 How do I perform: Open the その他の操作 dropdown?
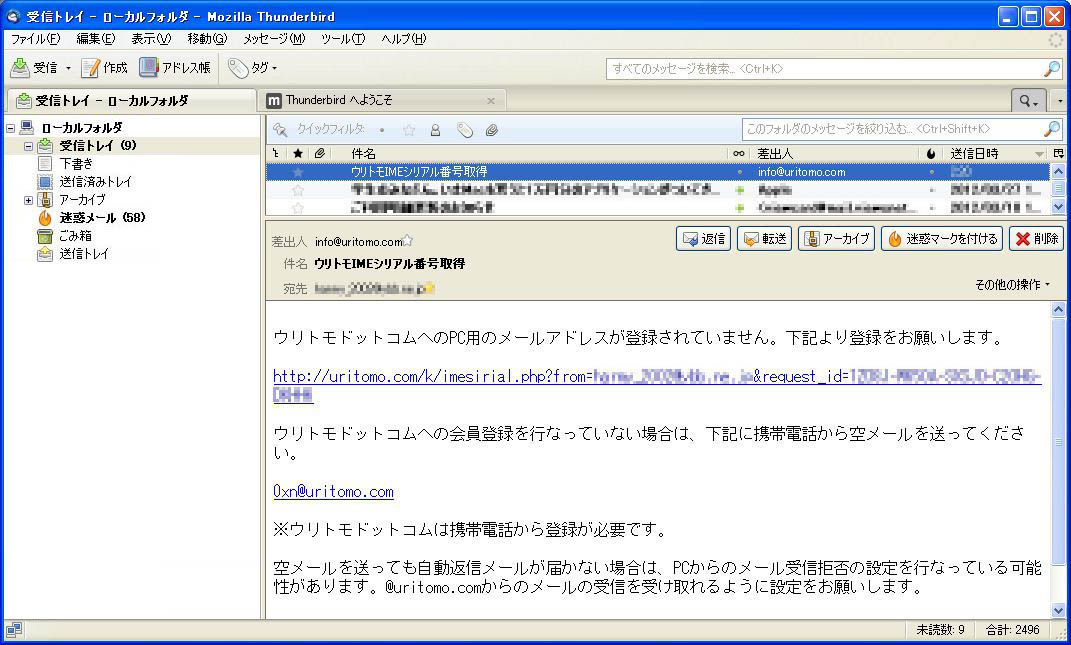coord(1012,285)
